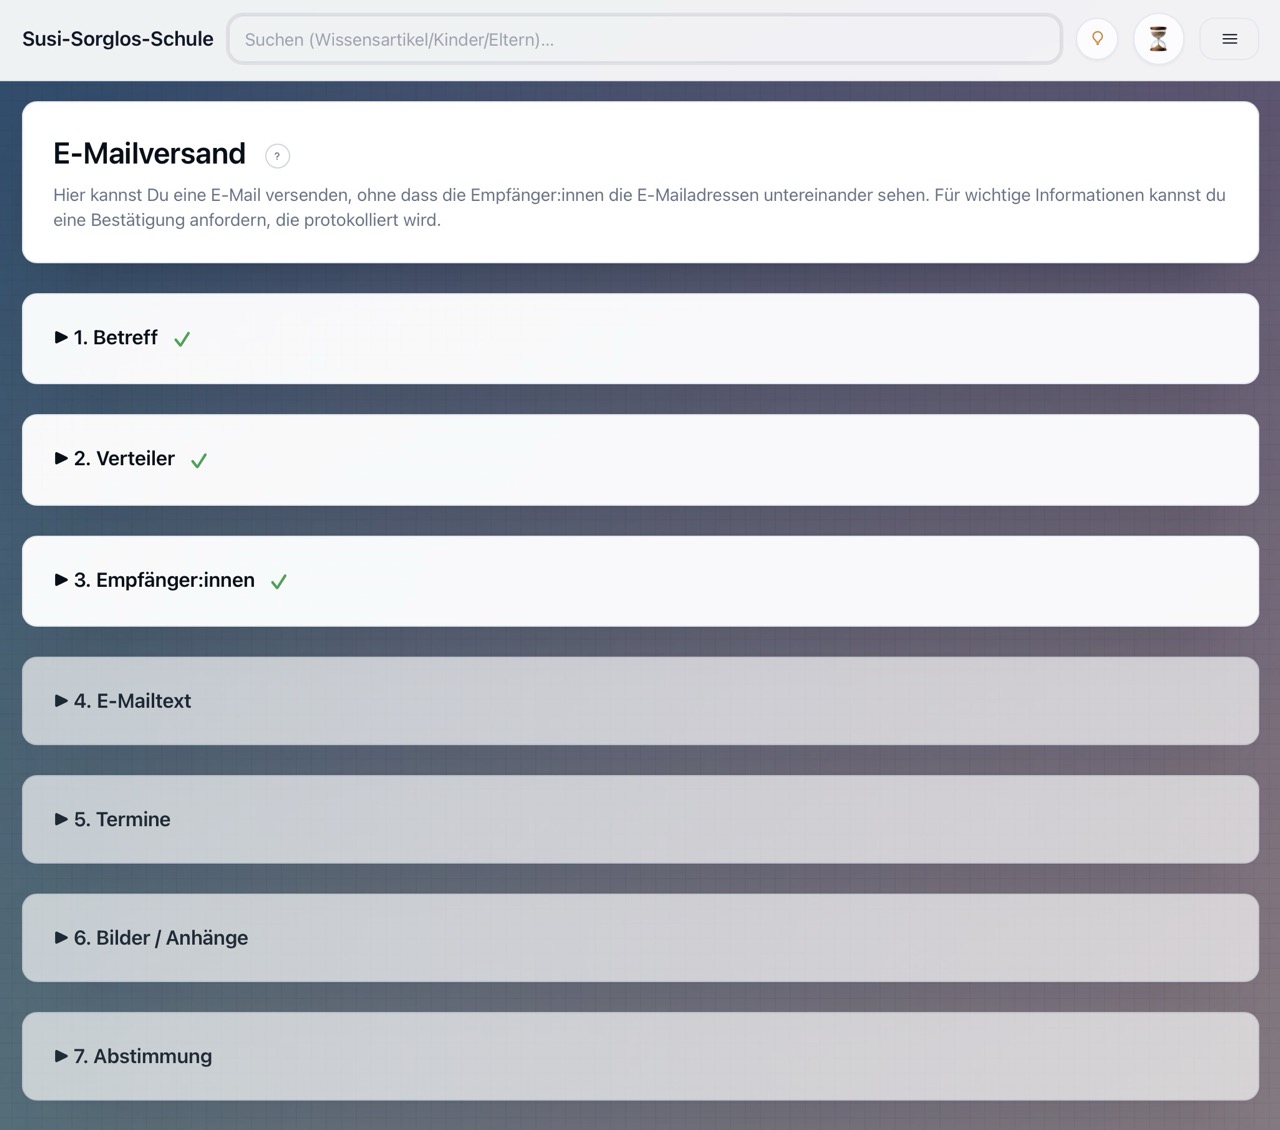Click the green checkmark next to Betreff
Viewport: 1280px width, 1130px height.
[182, 339]
